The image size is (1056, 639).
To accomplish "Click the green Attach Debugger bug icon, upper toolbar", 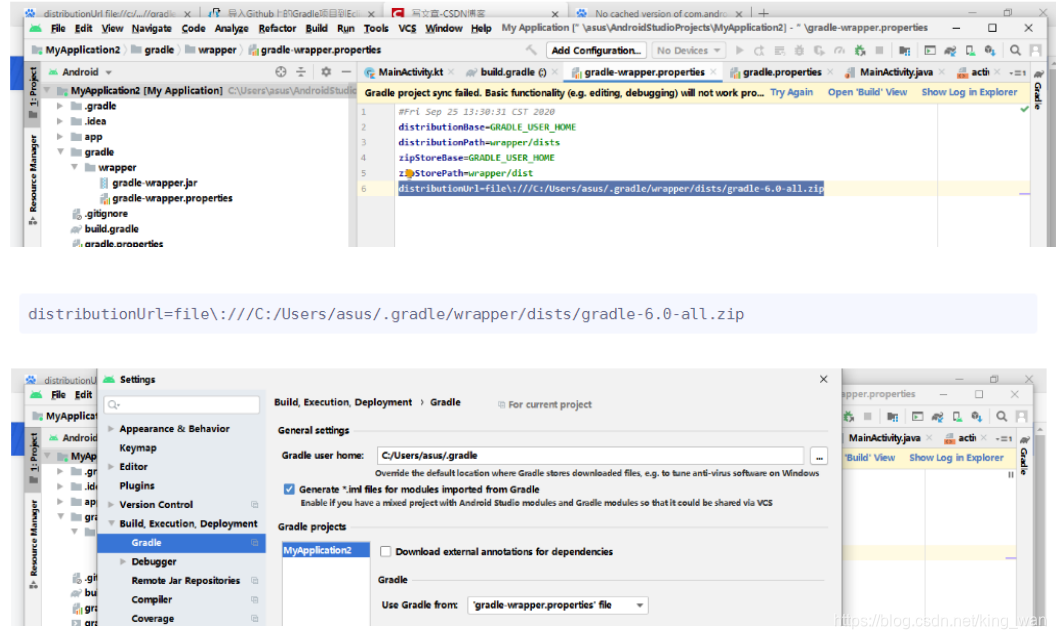I will [860, 51].
